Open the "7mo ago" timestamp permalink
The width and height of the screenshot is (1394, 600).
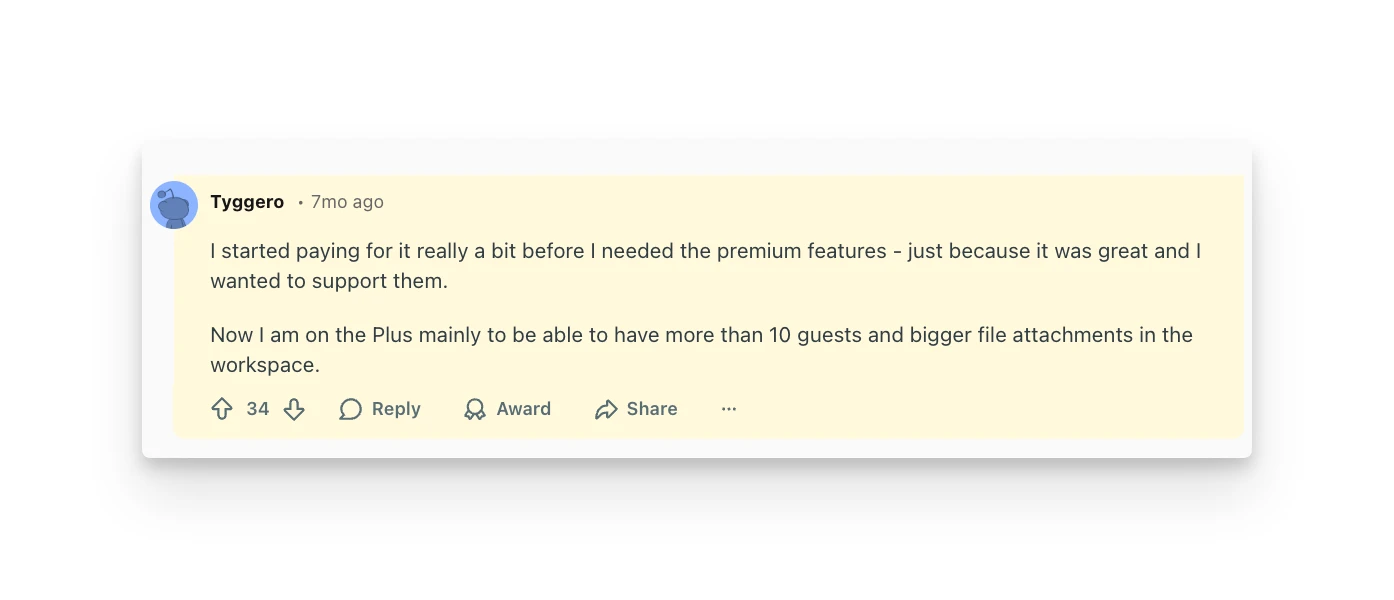click(347, 202)
